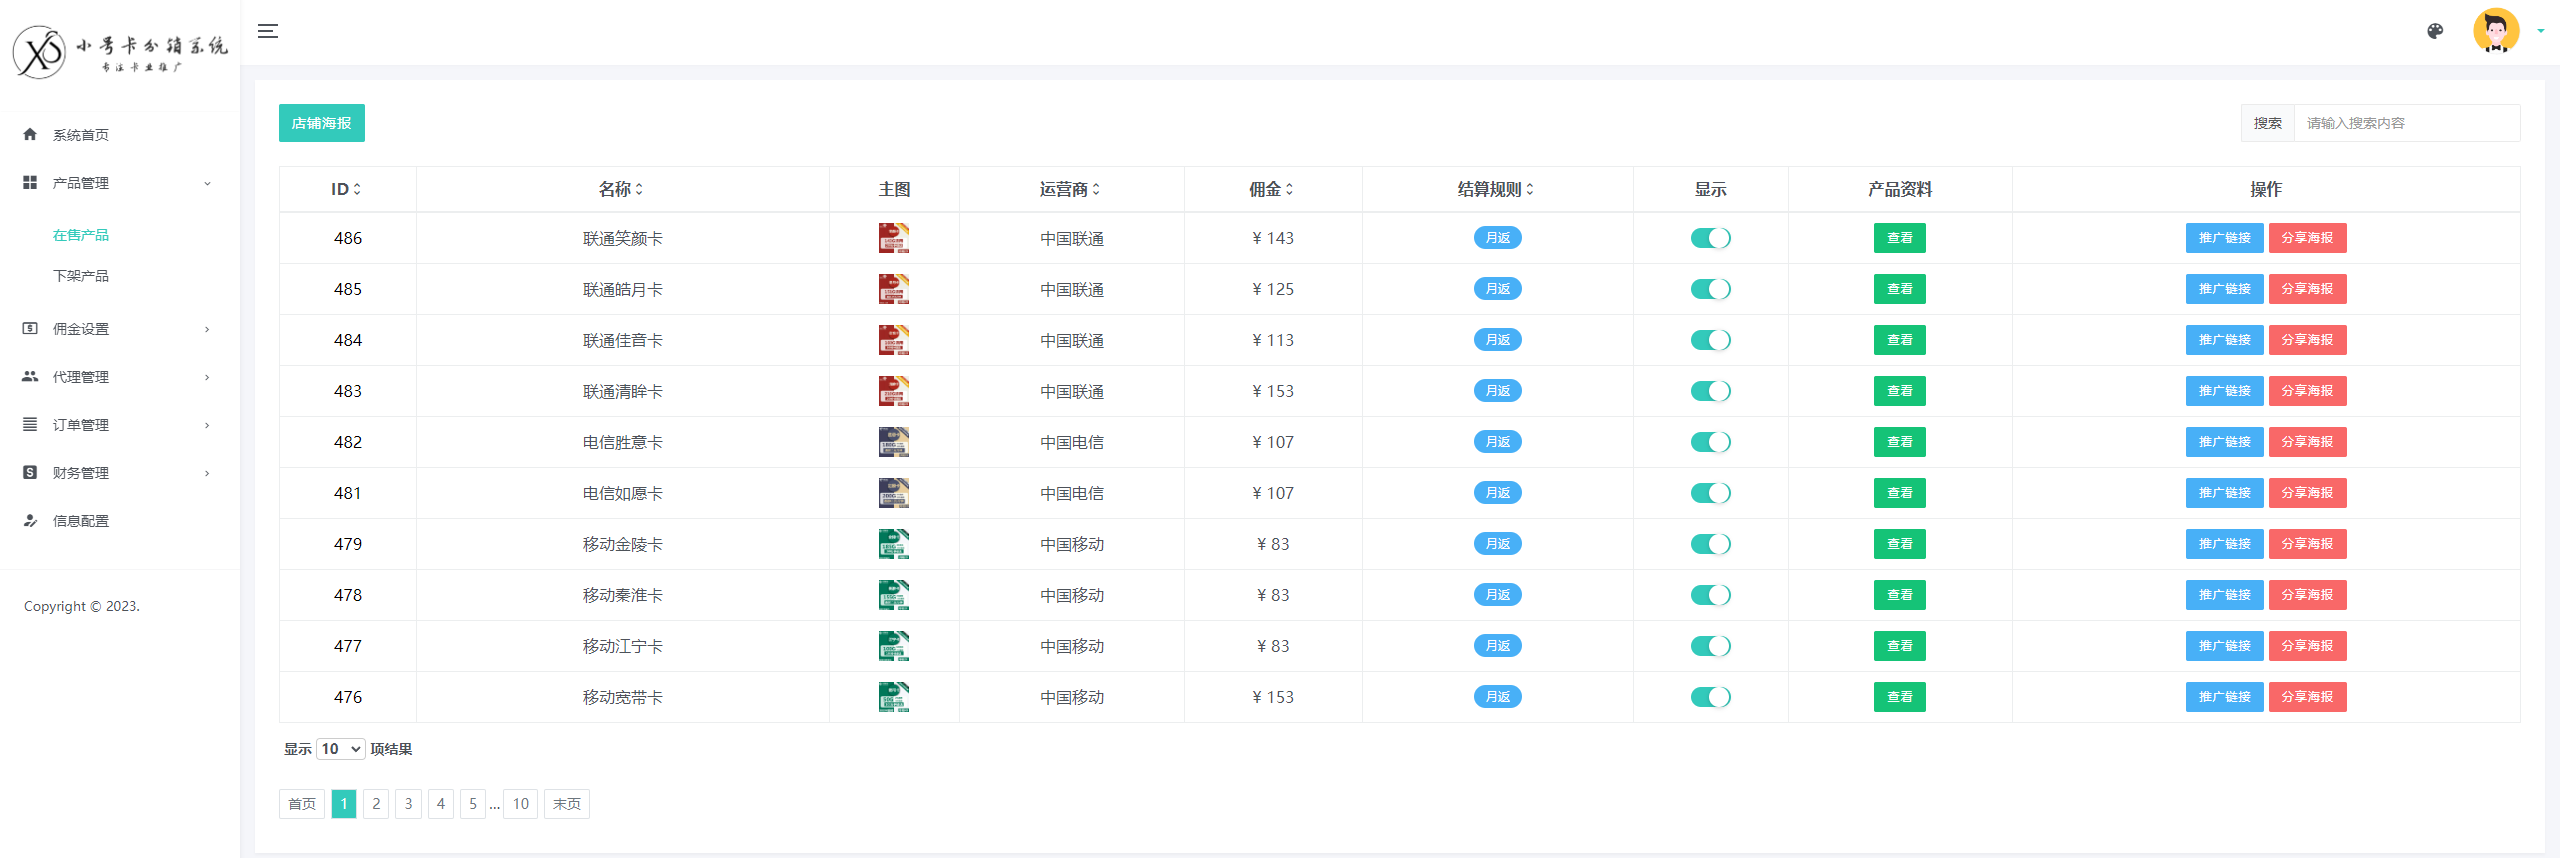This screenshot has height=858, width=2560.
Task: Click the 财务管理 sidebar icon
Action: coord(30,472)
